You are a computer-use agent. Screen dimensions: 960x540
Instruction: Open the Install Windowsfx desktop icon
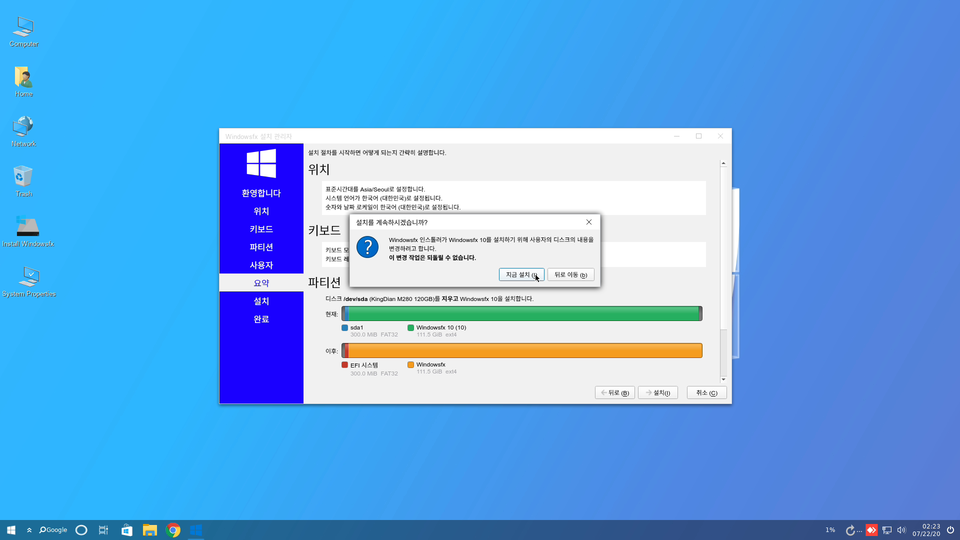[28, 231]
